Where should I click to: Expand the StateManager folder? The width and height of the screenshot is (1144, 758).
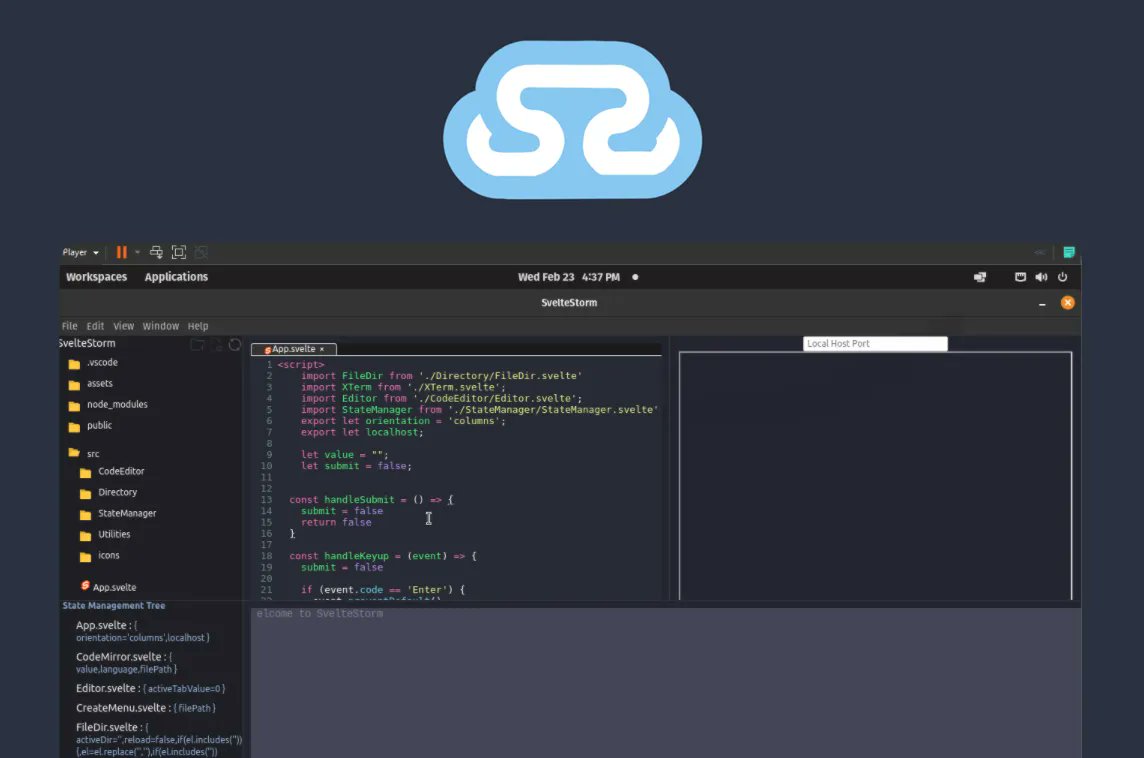pos(118,514)
